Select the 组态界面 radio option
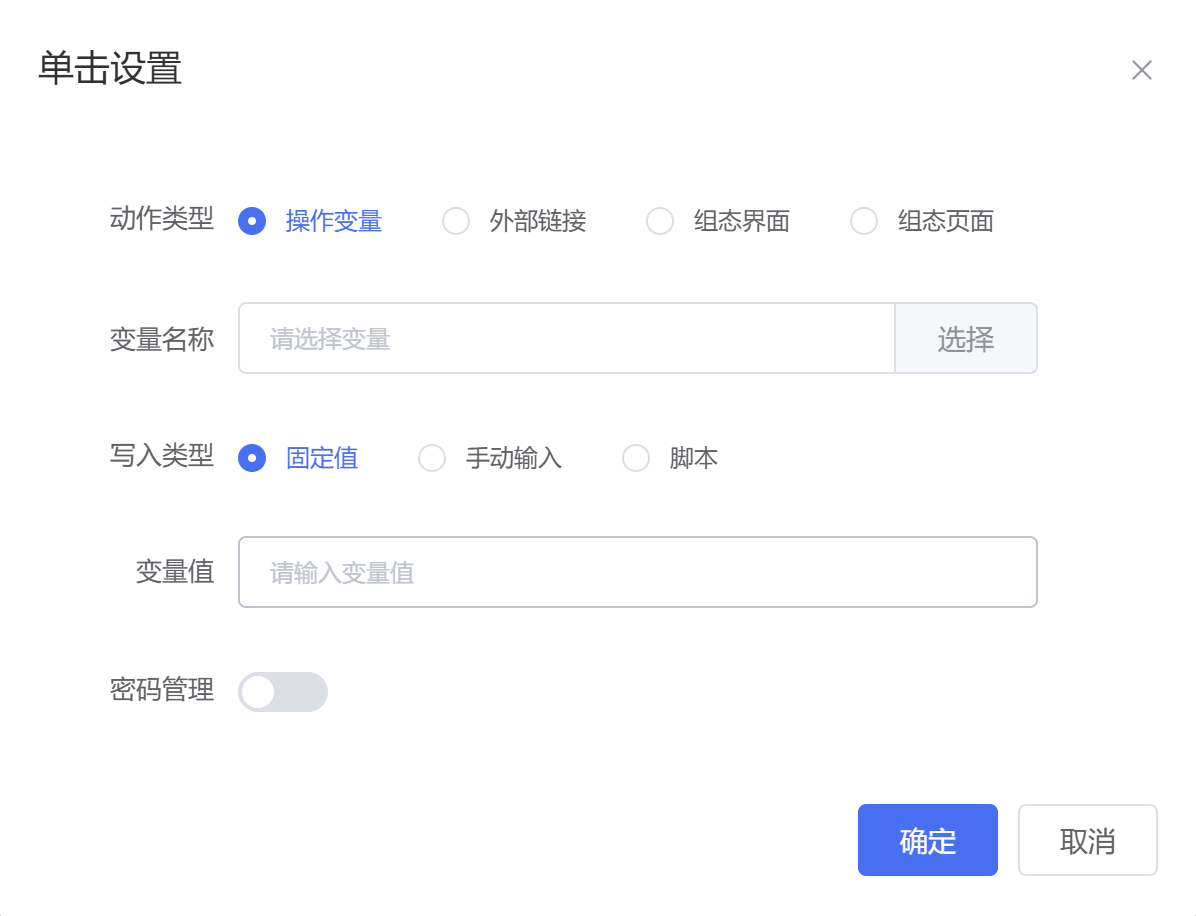Screen dimensions: 1196x916 [x=660, y=221]
